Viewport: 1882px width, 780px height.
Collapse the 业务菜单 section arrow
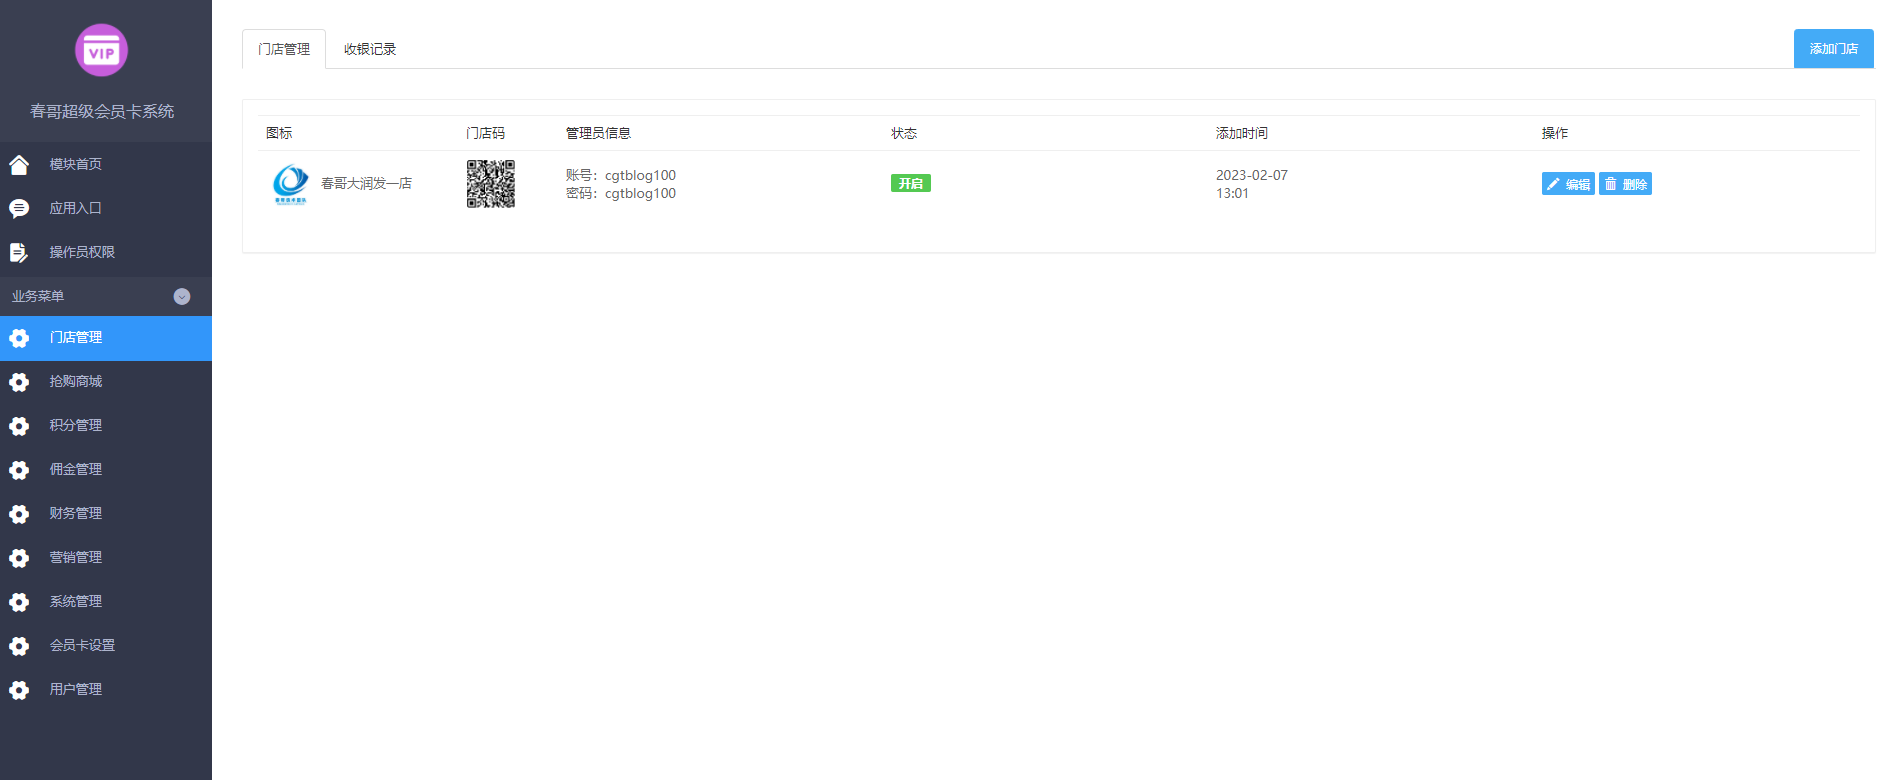(x=182, y=296)
